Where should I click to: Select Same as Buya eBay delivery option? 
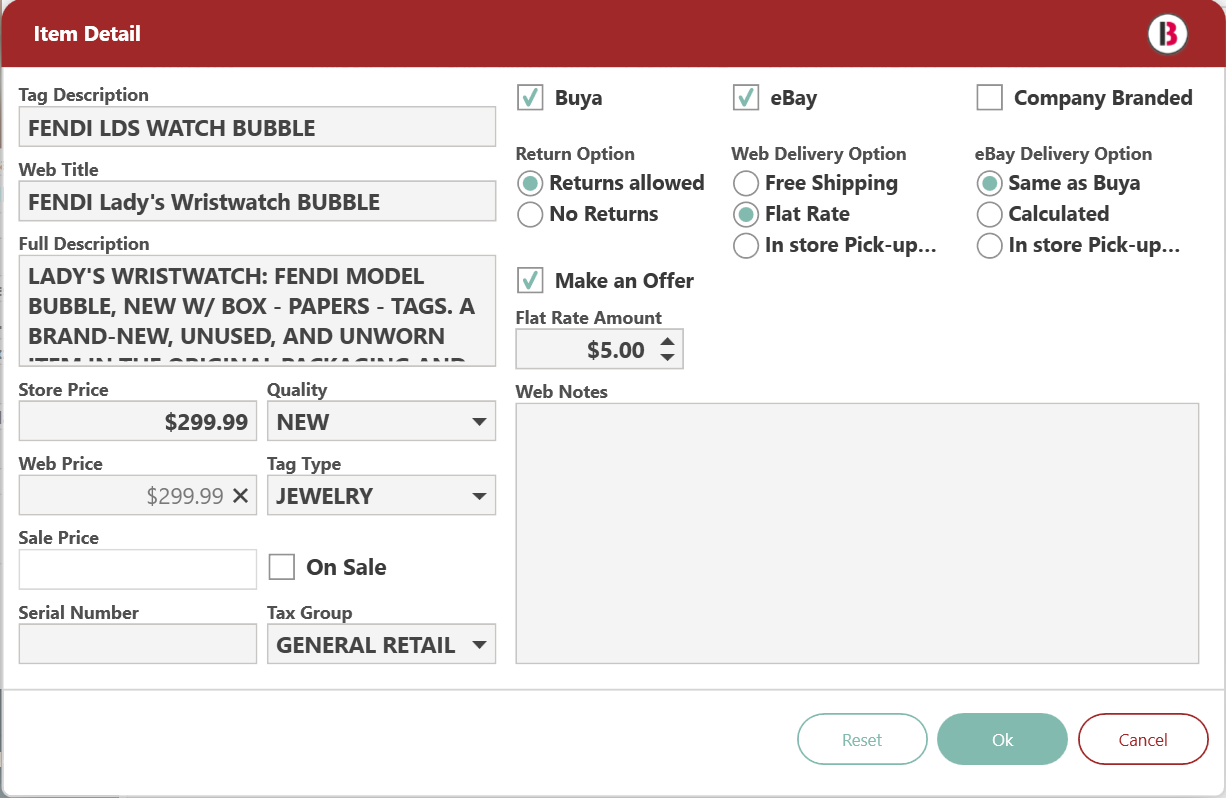990,183
